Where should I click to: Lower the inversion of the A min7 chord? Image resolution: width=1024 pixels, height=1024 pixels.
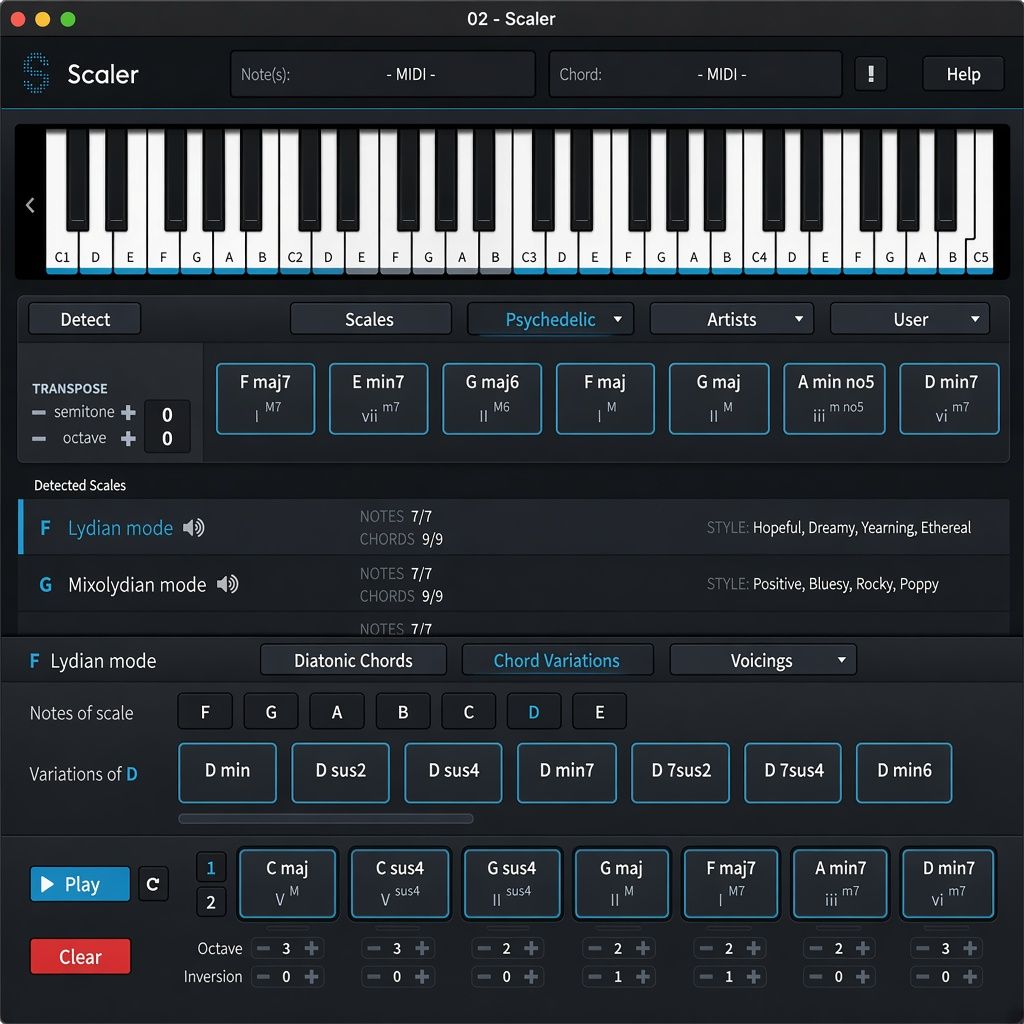click(x=815, y=976)
